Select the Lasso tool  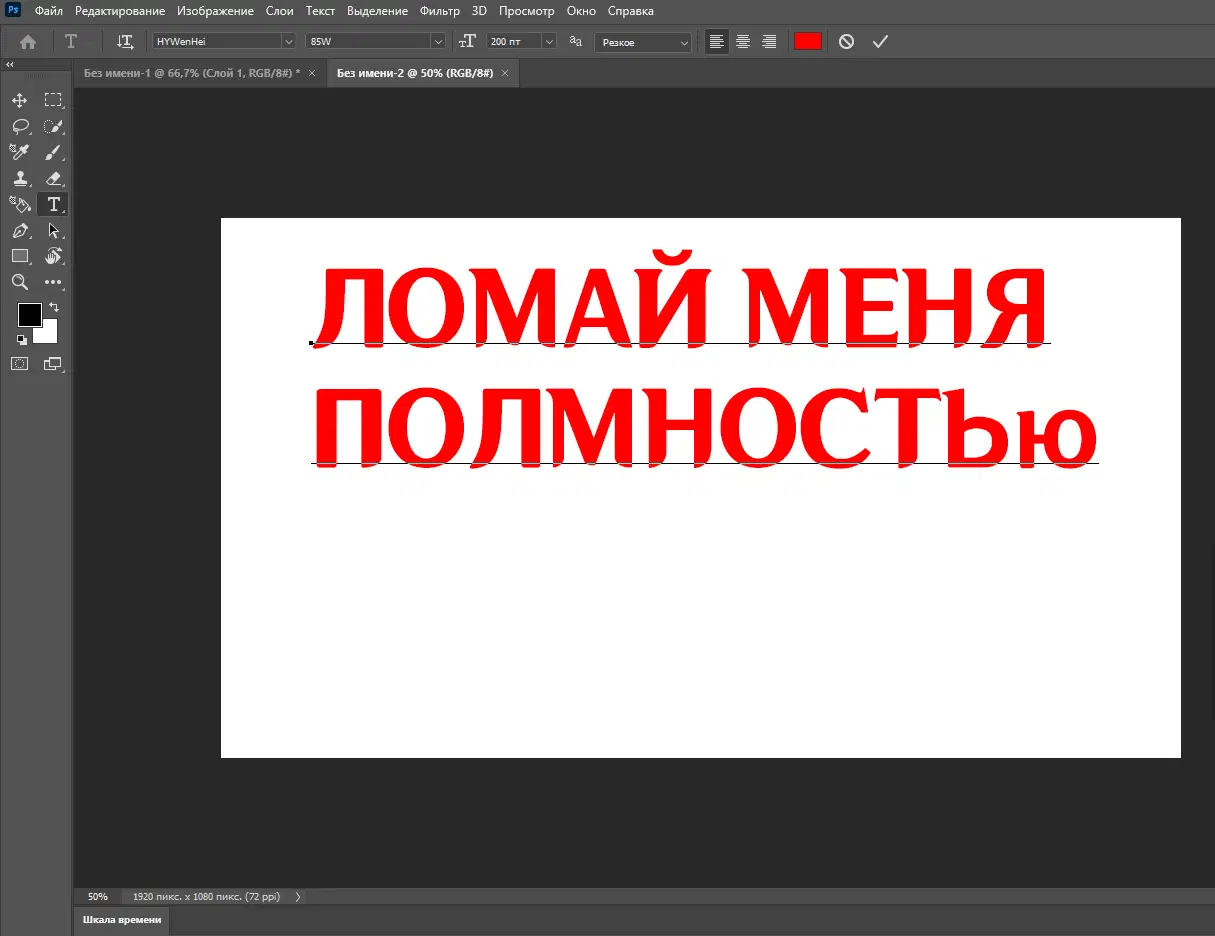pyautogui.click(x=19, y=126)
